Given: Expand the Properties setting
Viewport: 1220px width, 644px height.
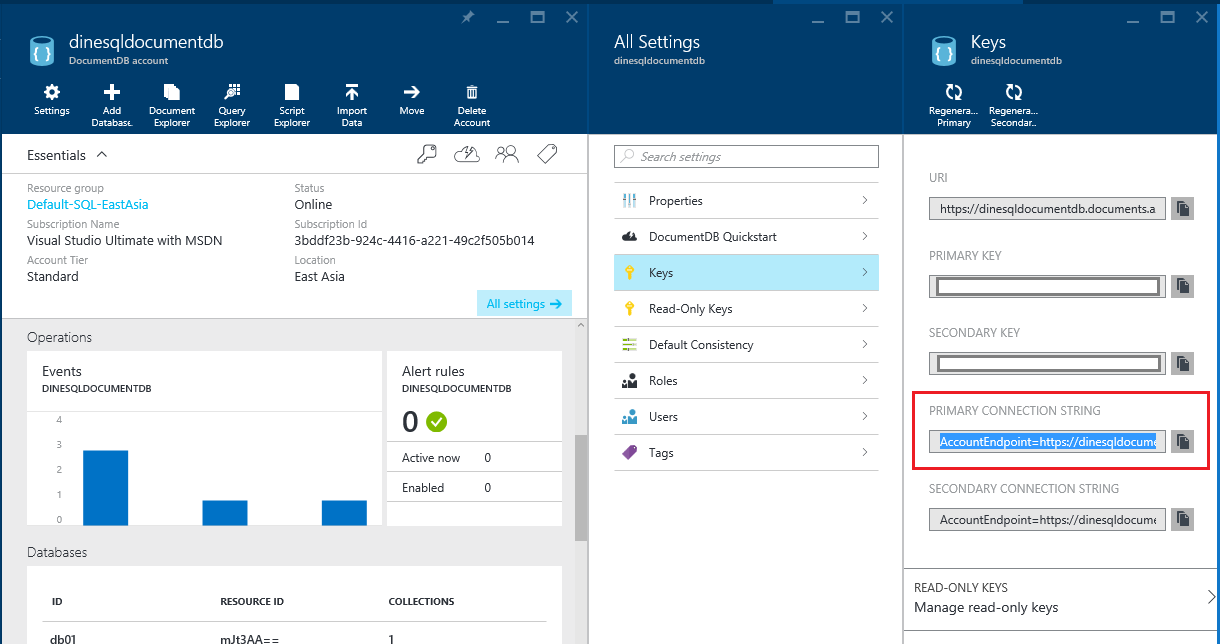Looking at the screenshot, I should pyautogui.click(x=746, y=200).
